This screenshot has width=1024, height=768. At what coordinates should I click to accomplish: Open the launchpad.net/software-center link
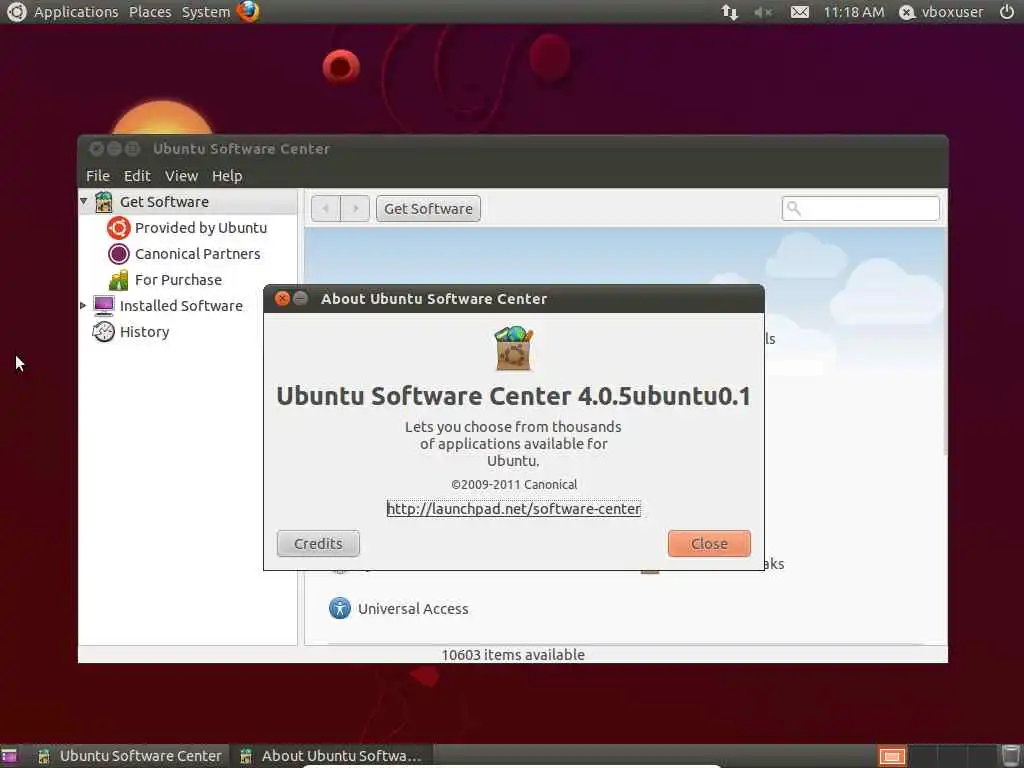[x=513, y=509]
